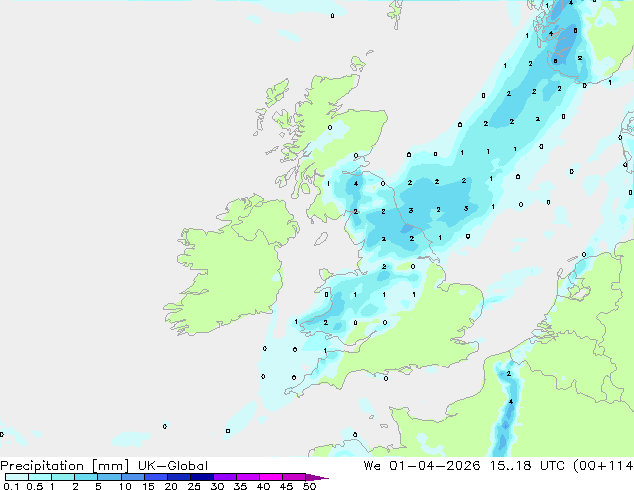Click the 'We' weekday label
Image resolution: width=634 pixels, height=490 pixels.
pyautogui.click(x=372, y=466)
